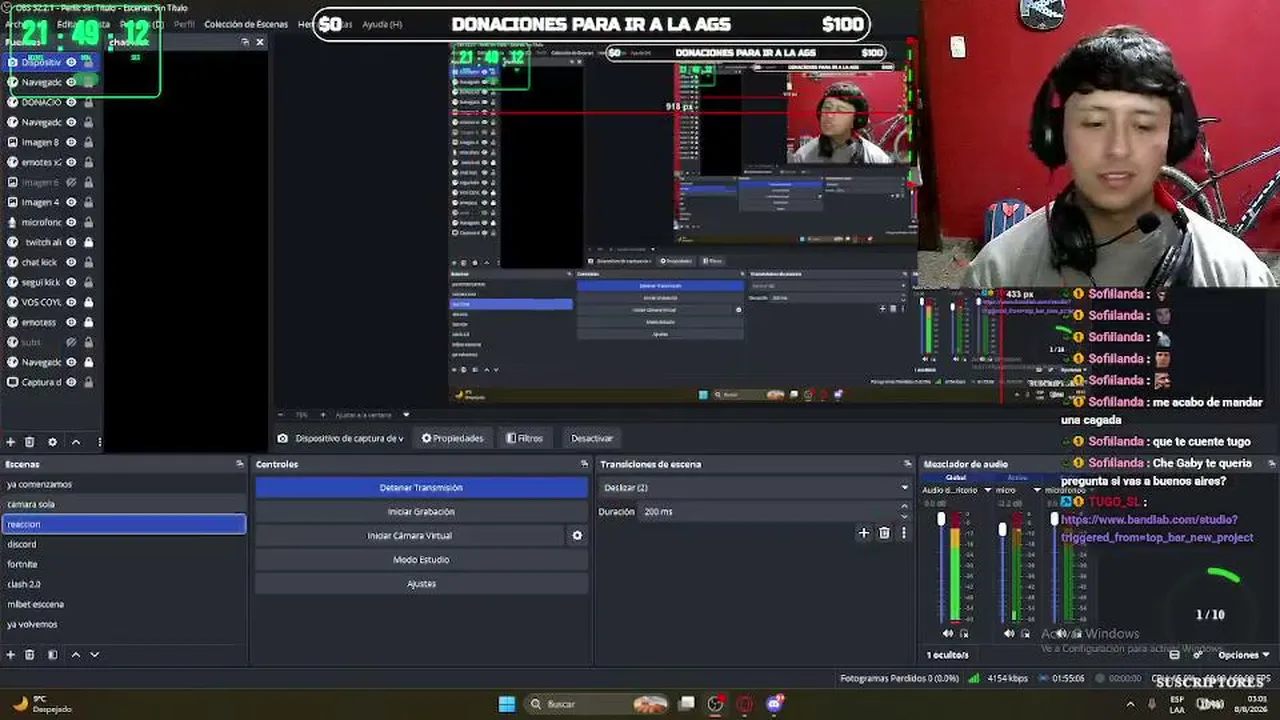Open transition properties three-dot menu
1280x720 pixels.
pos(904,533)
